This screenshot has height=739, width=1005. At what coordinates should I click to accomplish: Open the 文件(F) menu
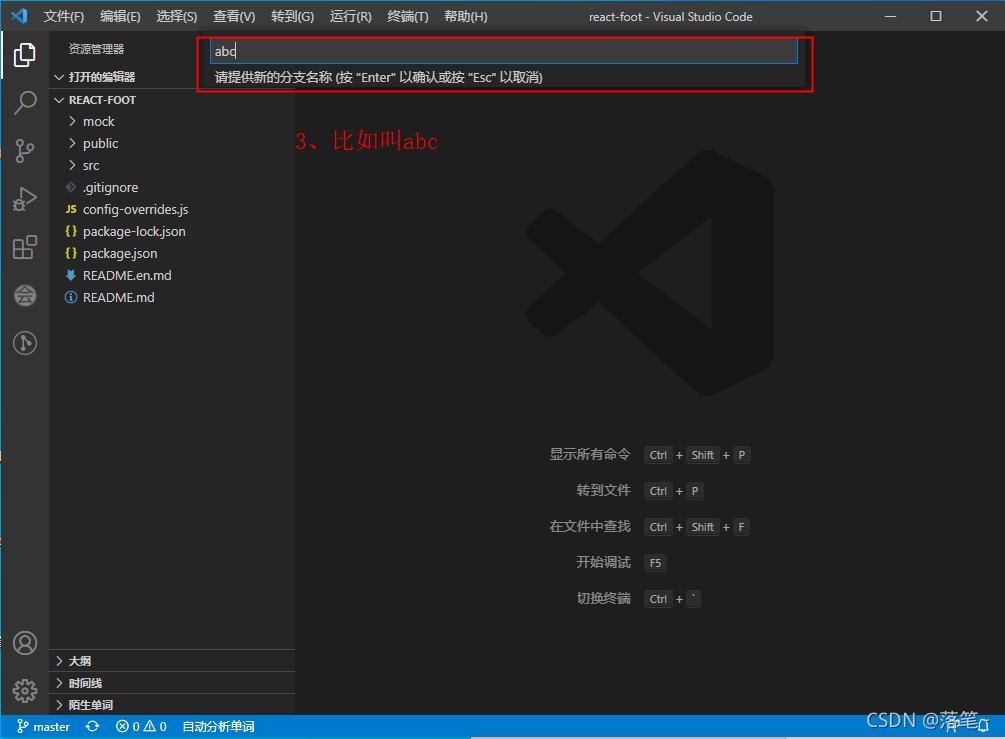pos(63,17)
